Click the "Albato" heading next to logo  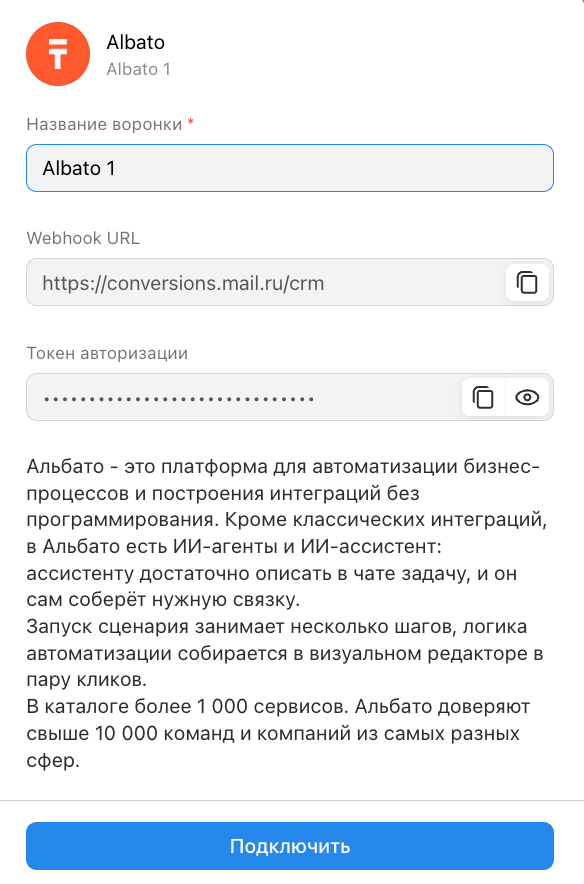(136, 42)
